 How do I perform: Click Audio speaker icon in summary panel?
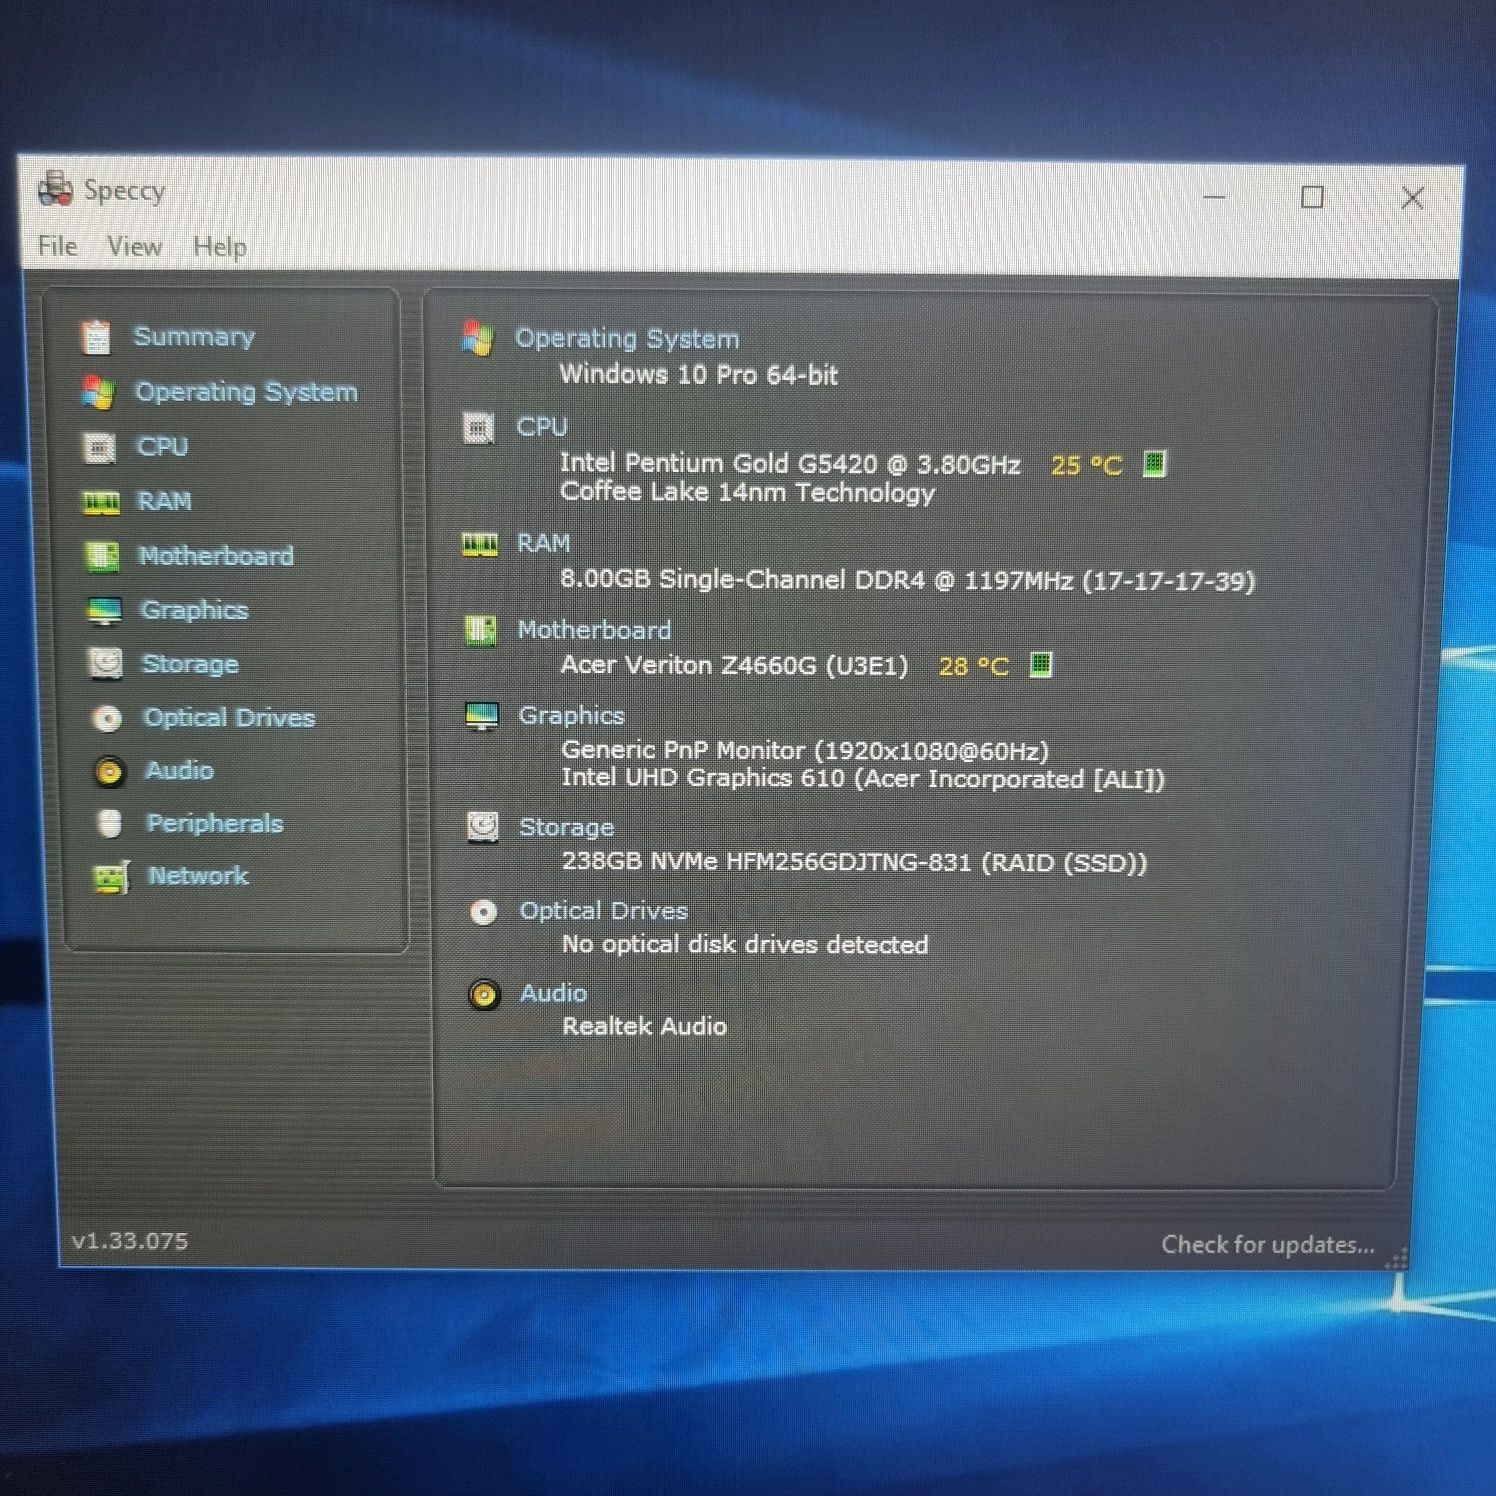(x=484, y=995)
